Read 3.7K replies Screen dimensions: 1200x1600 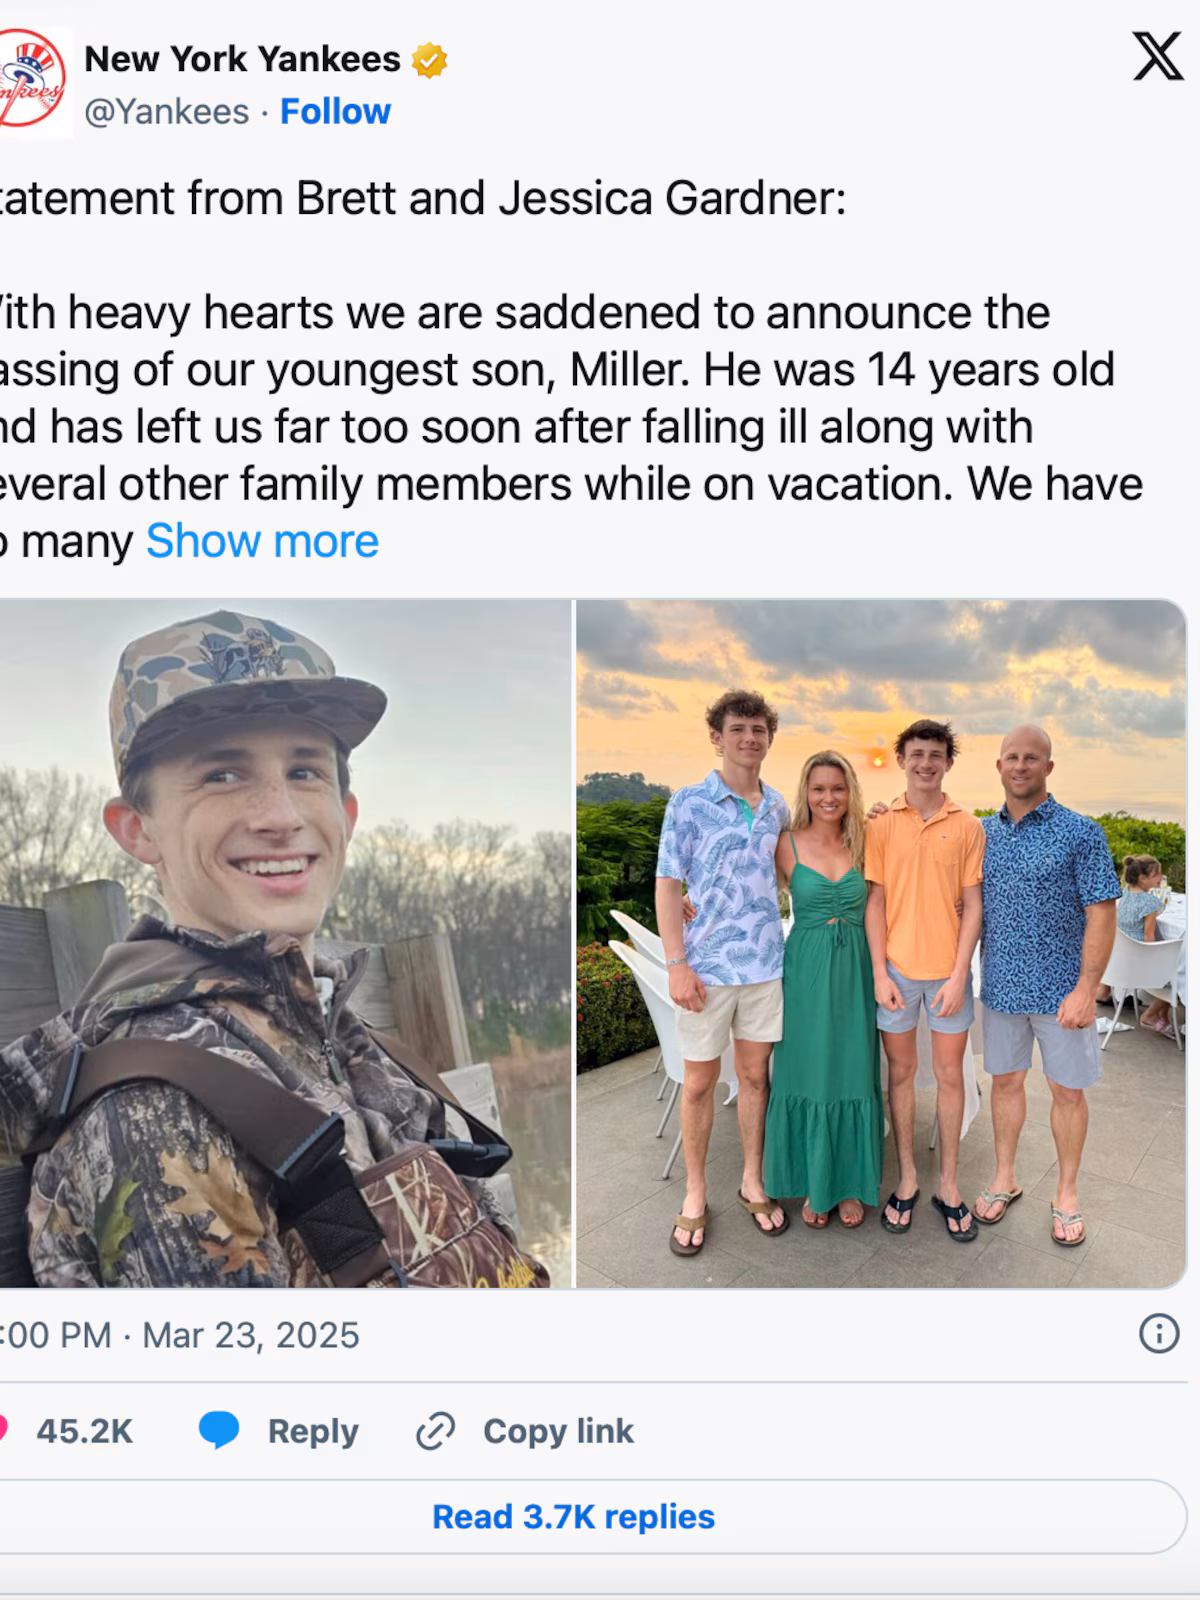[573, 1516]
